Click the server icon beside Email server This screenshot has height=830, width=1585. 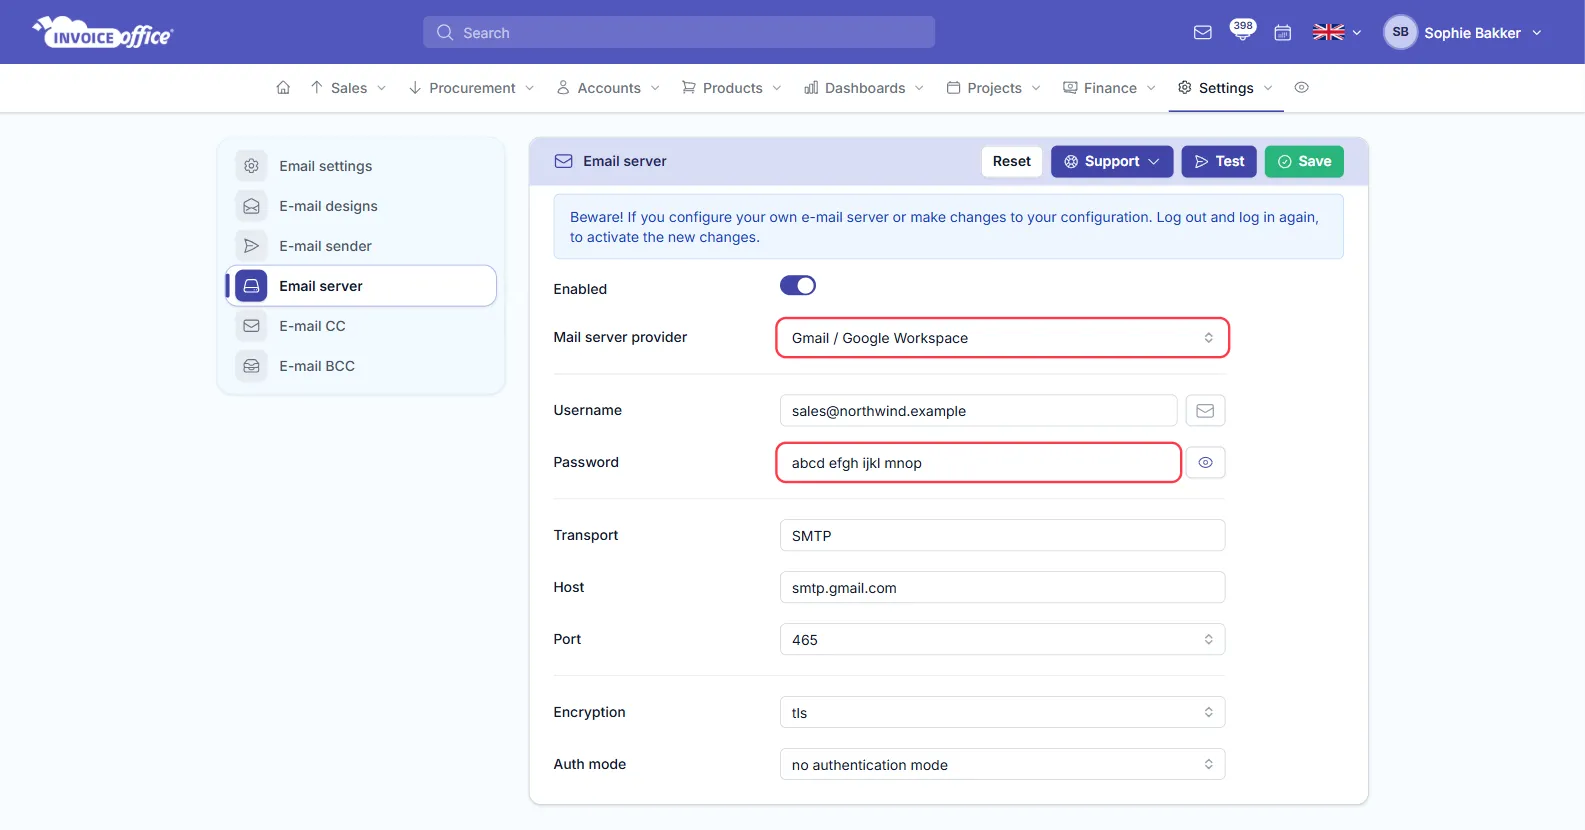point(251,286)
